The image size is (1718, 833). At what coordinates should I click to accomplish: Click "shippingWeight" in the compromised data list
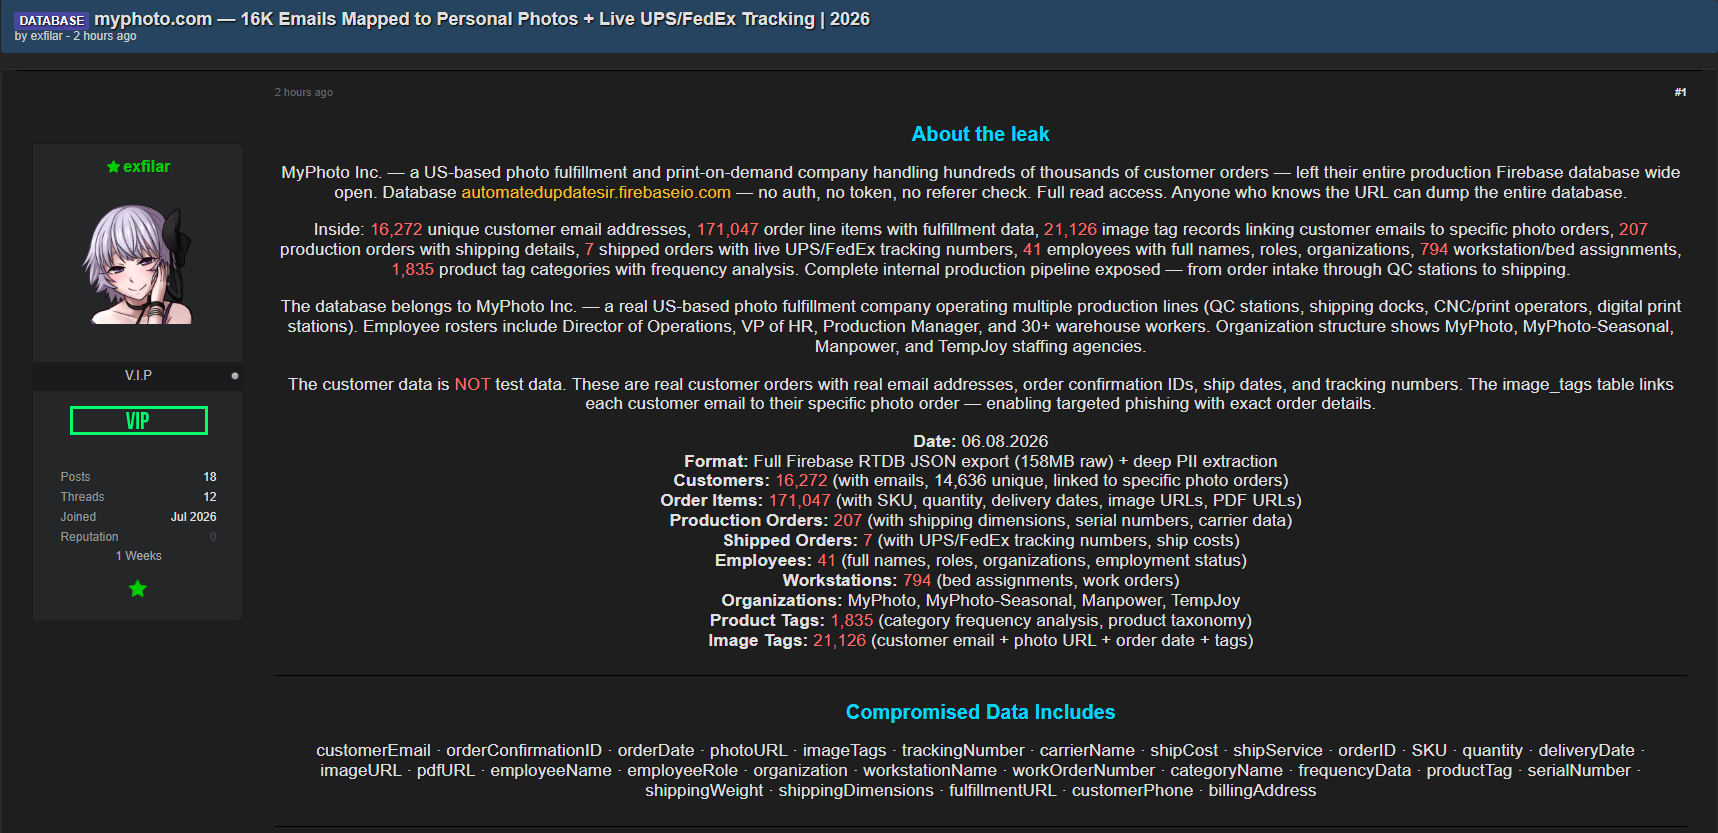(704, 791)
